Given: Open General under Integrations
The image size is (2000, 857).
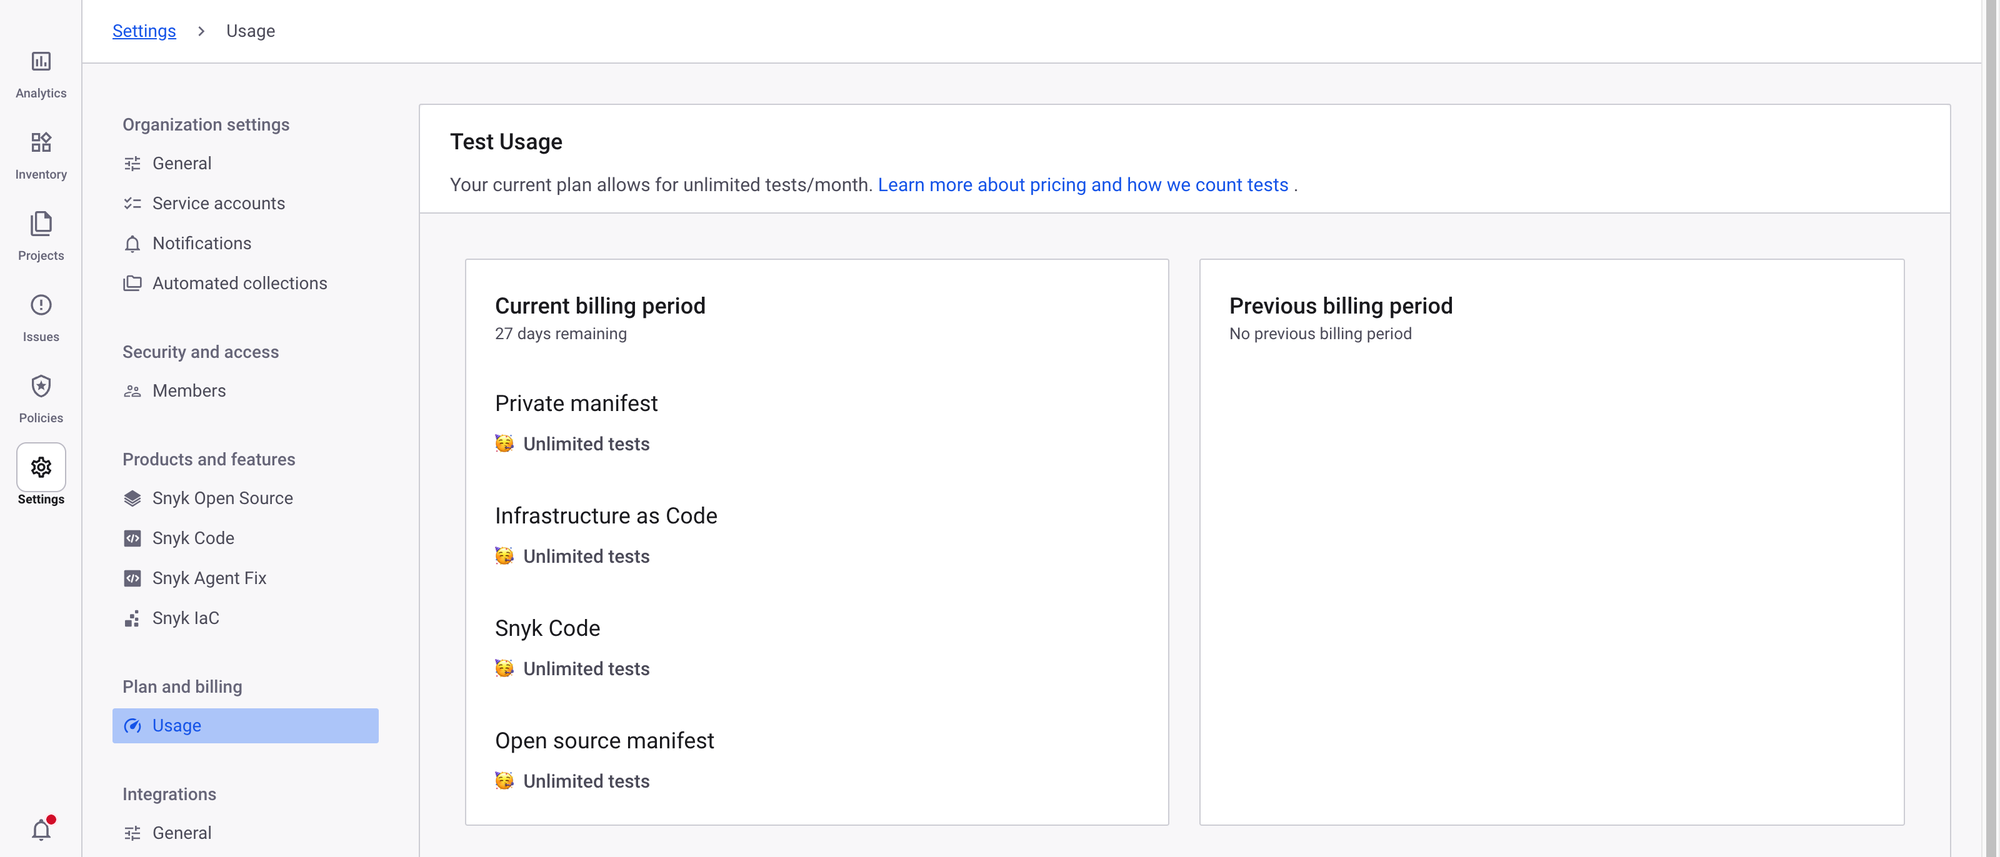Looking at the screenshot, I should pyautogui.click(x=181, y=833).
